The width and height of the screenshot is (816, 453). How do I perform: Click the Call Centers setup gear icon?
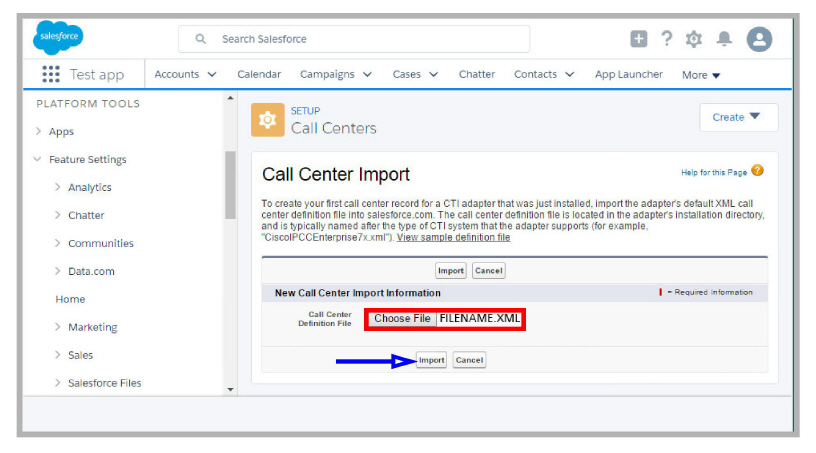point(267,120)
